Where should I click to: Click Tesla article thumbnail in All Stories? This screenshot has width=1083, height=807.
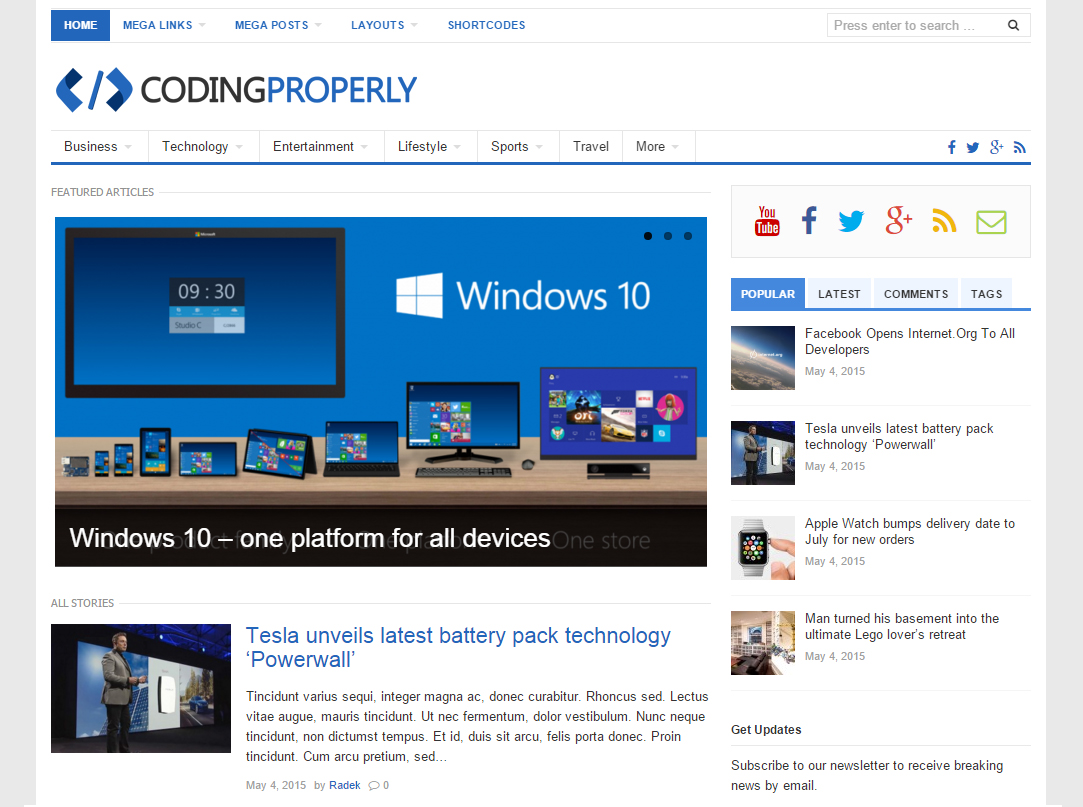point(141,688)
